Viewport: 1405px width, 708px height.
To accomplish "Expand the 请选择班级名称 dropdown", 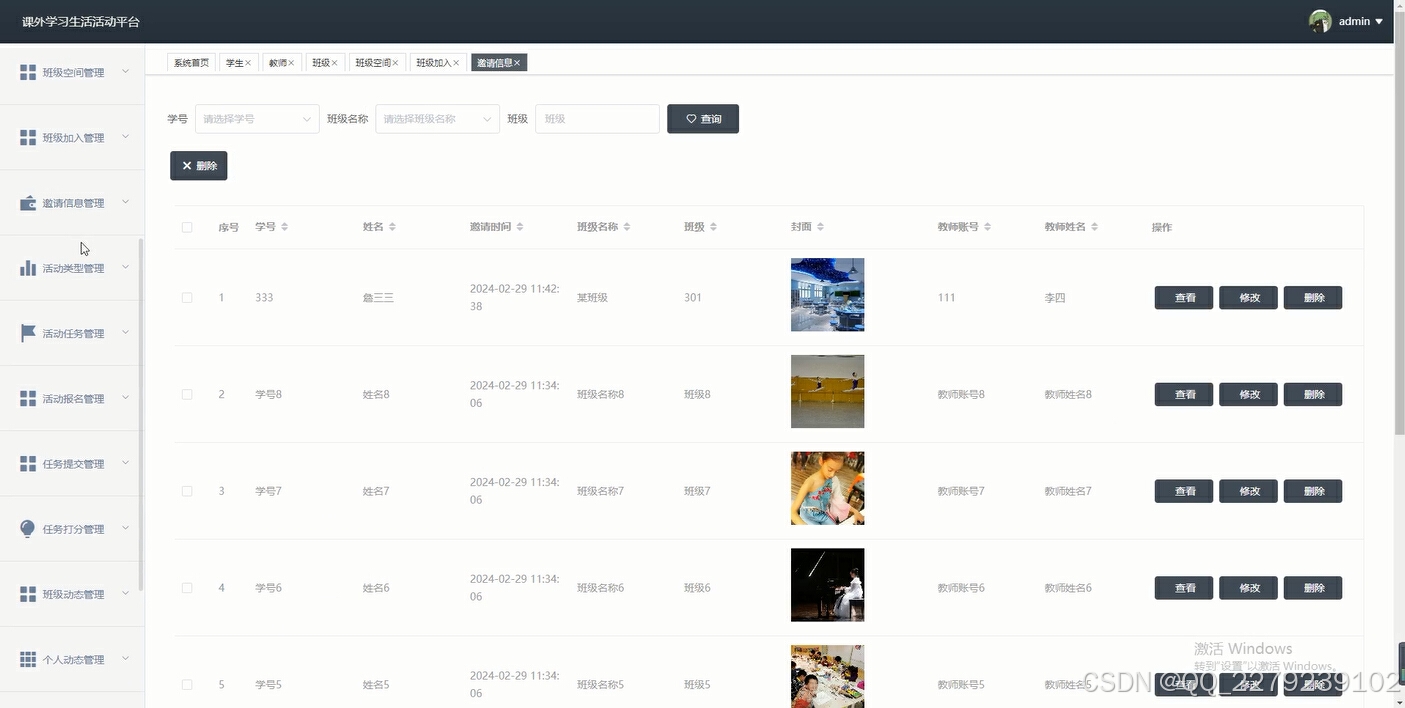I will (x=437, y=118).
